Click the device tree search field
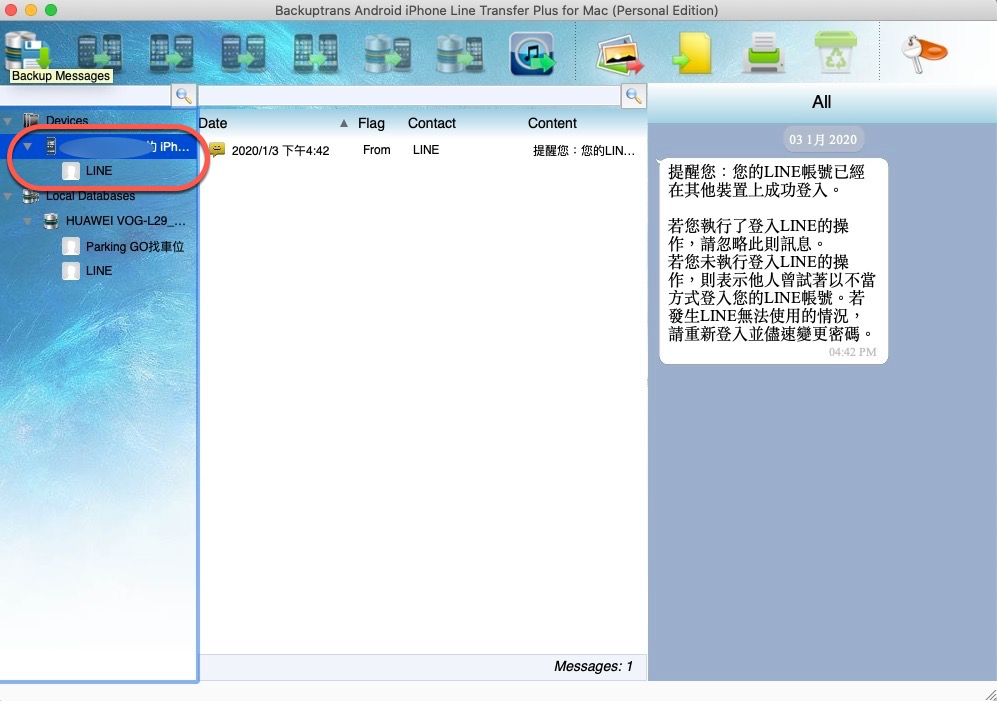 tap(86, 95)
